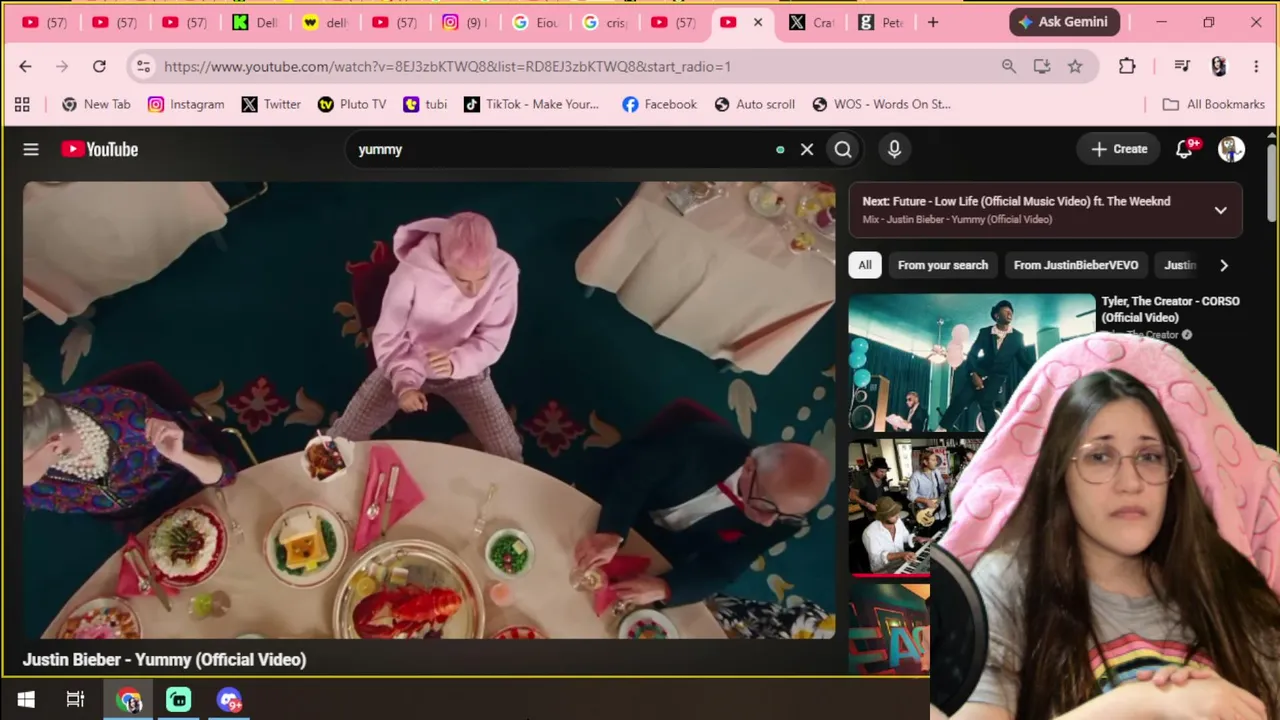Image resolution: width=1280 pixels, height=720 pixels.
Task: Select the From your search chip
Action: pyautogui.click(x=943, y=265)
